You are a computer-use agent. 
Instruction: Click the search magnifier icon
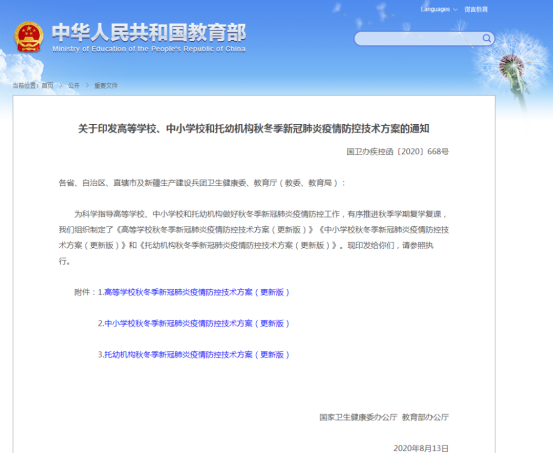pyautogui.click(x=487, y=38)
